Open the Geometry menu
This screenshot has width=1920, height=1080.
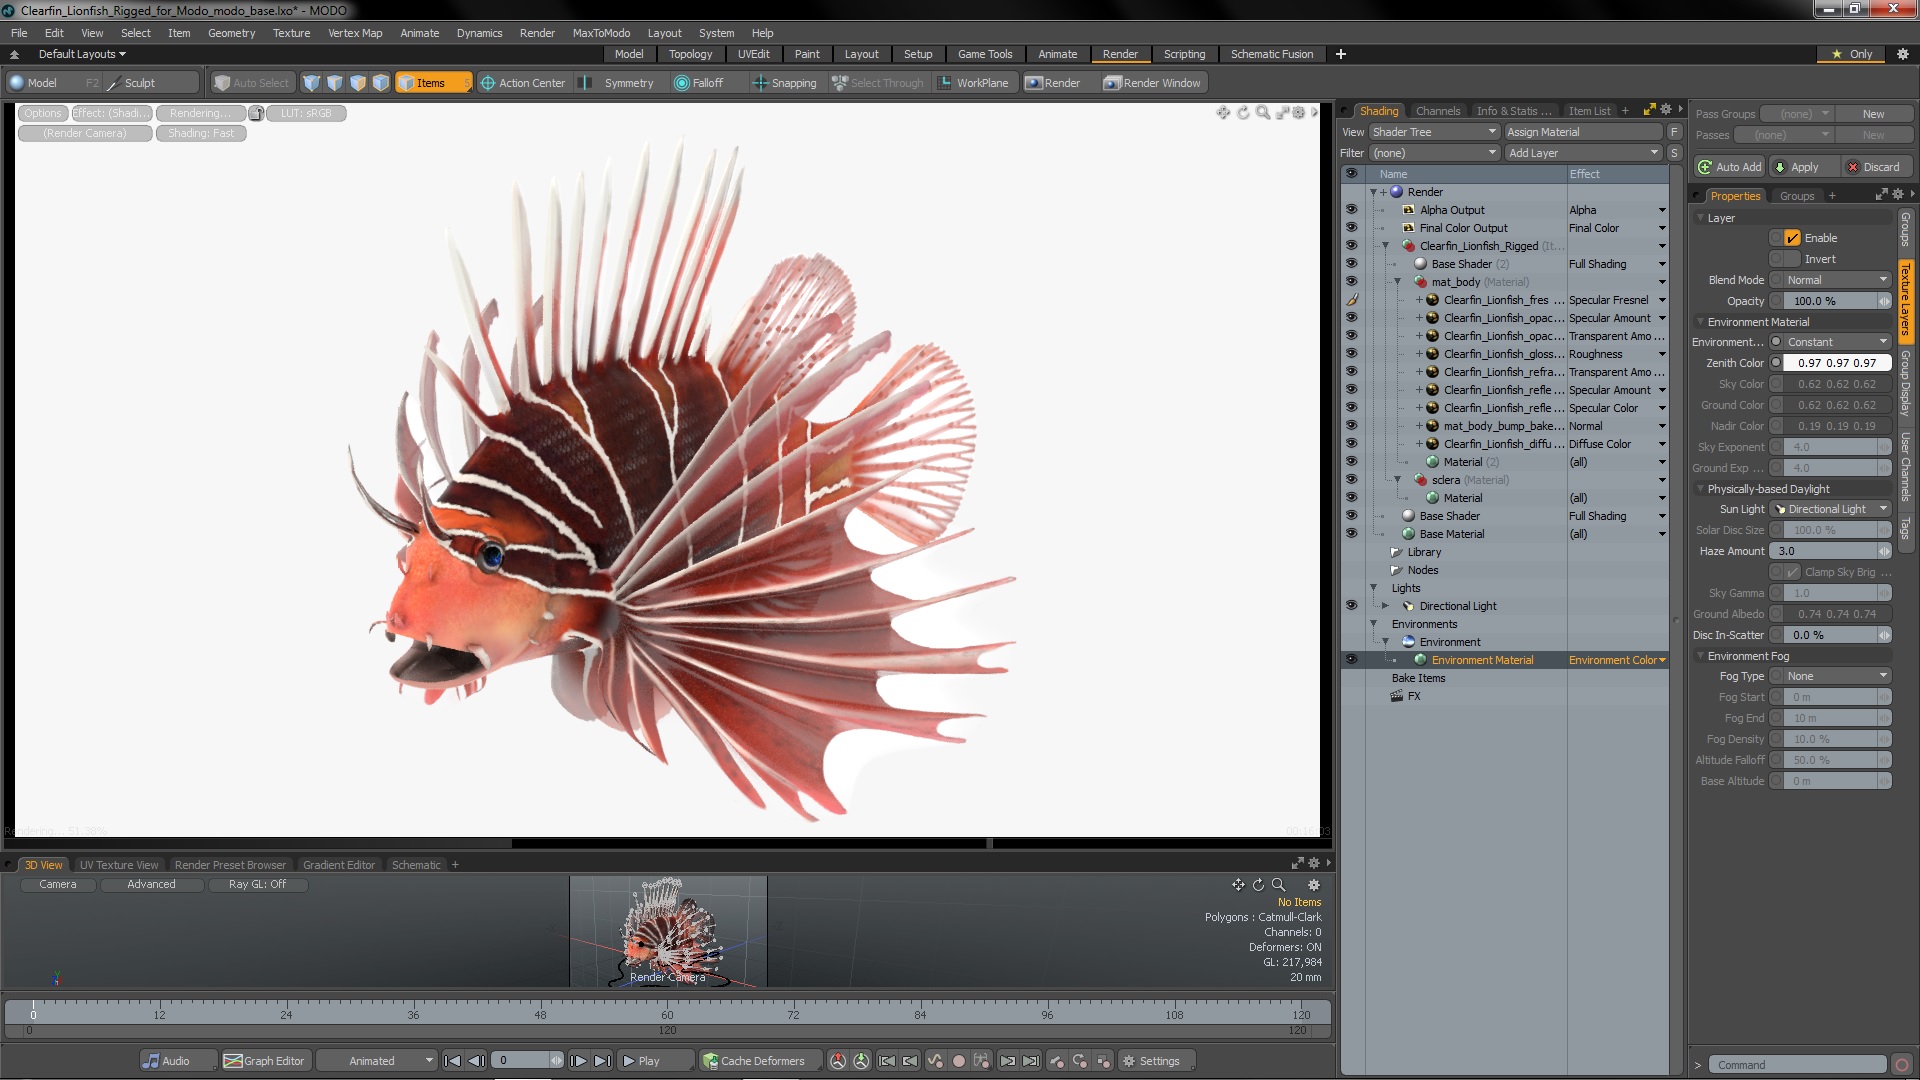pyautogui.click(x=231, y=33)
